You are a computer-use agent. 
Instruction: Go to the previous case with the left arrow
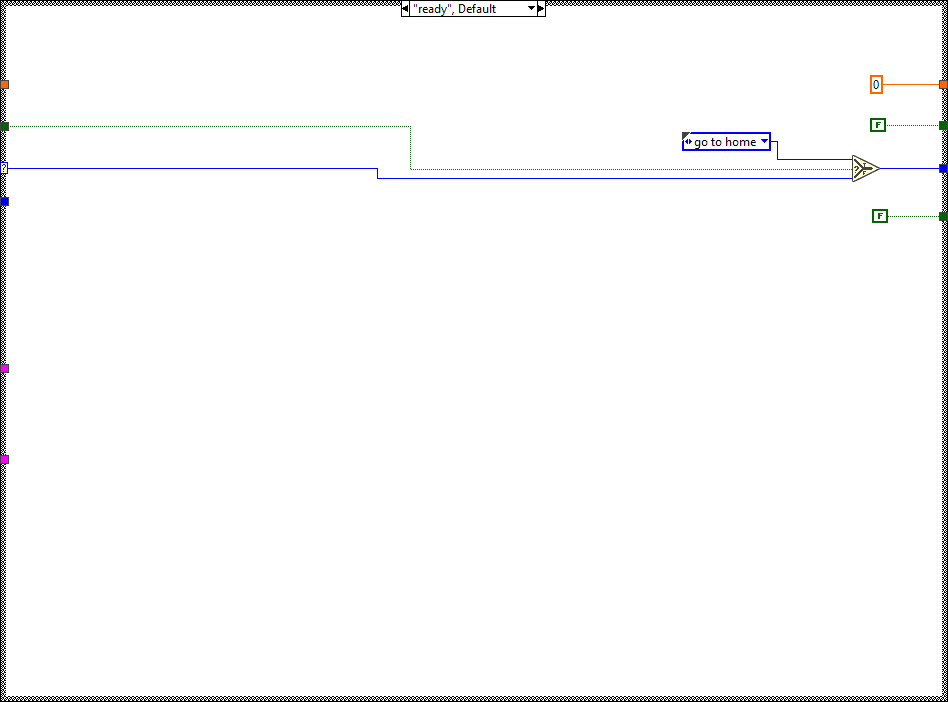tap(405, 9)
